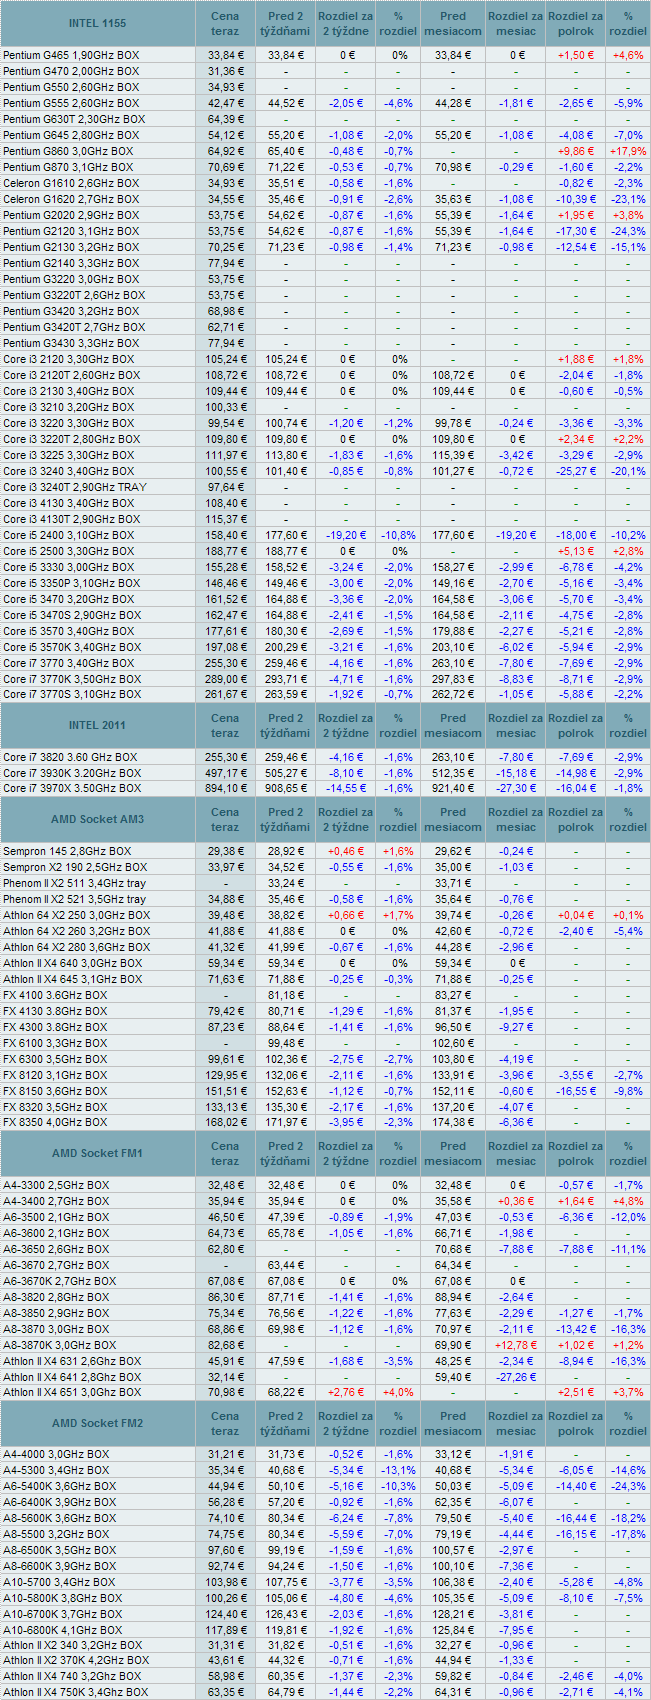Click the INTEL 1155 section header

pos(98,24)
